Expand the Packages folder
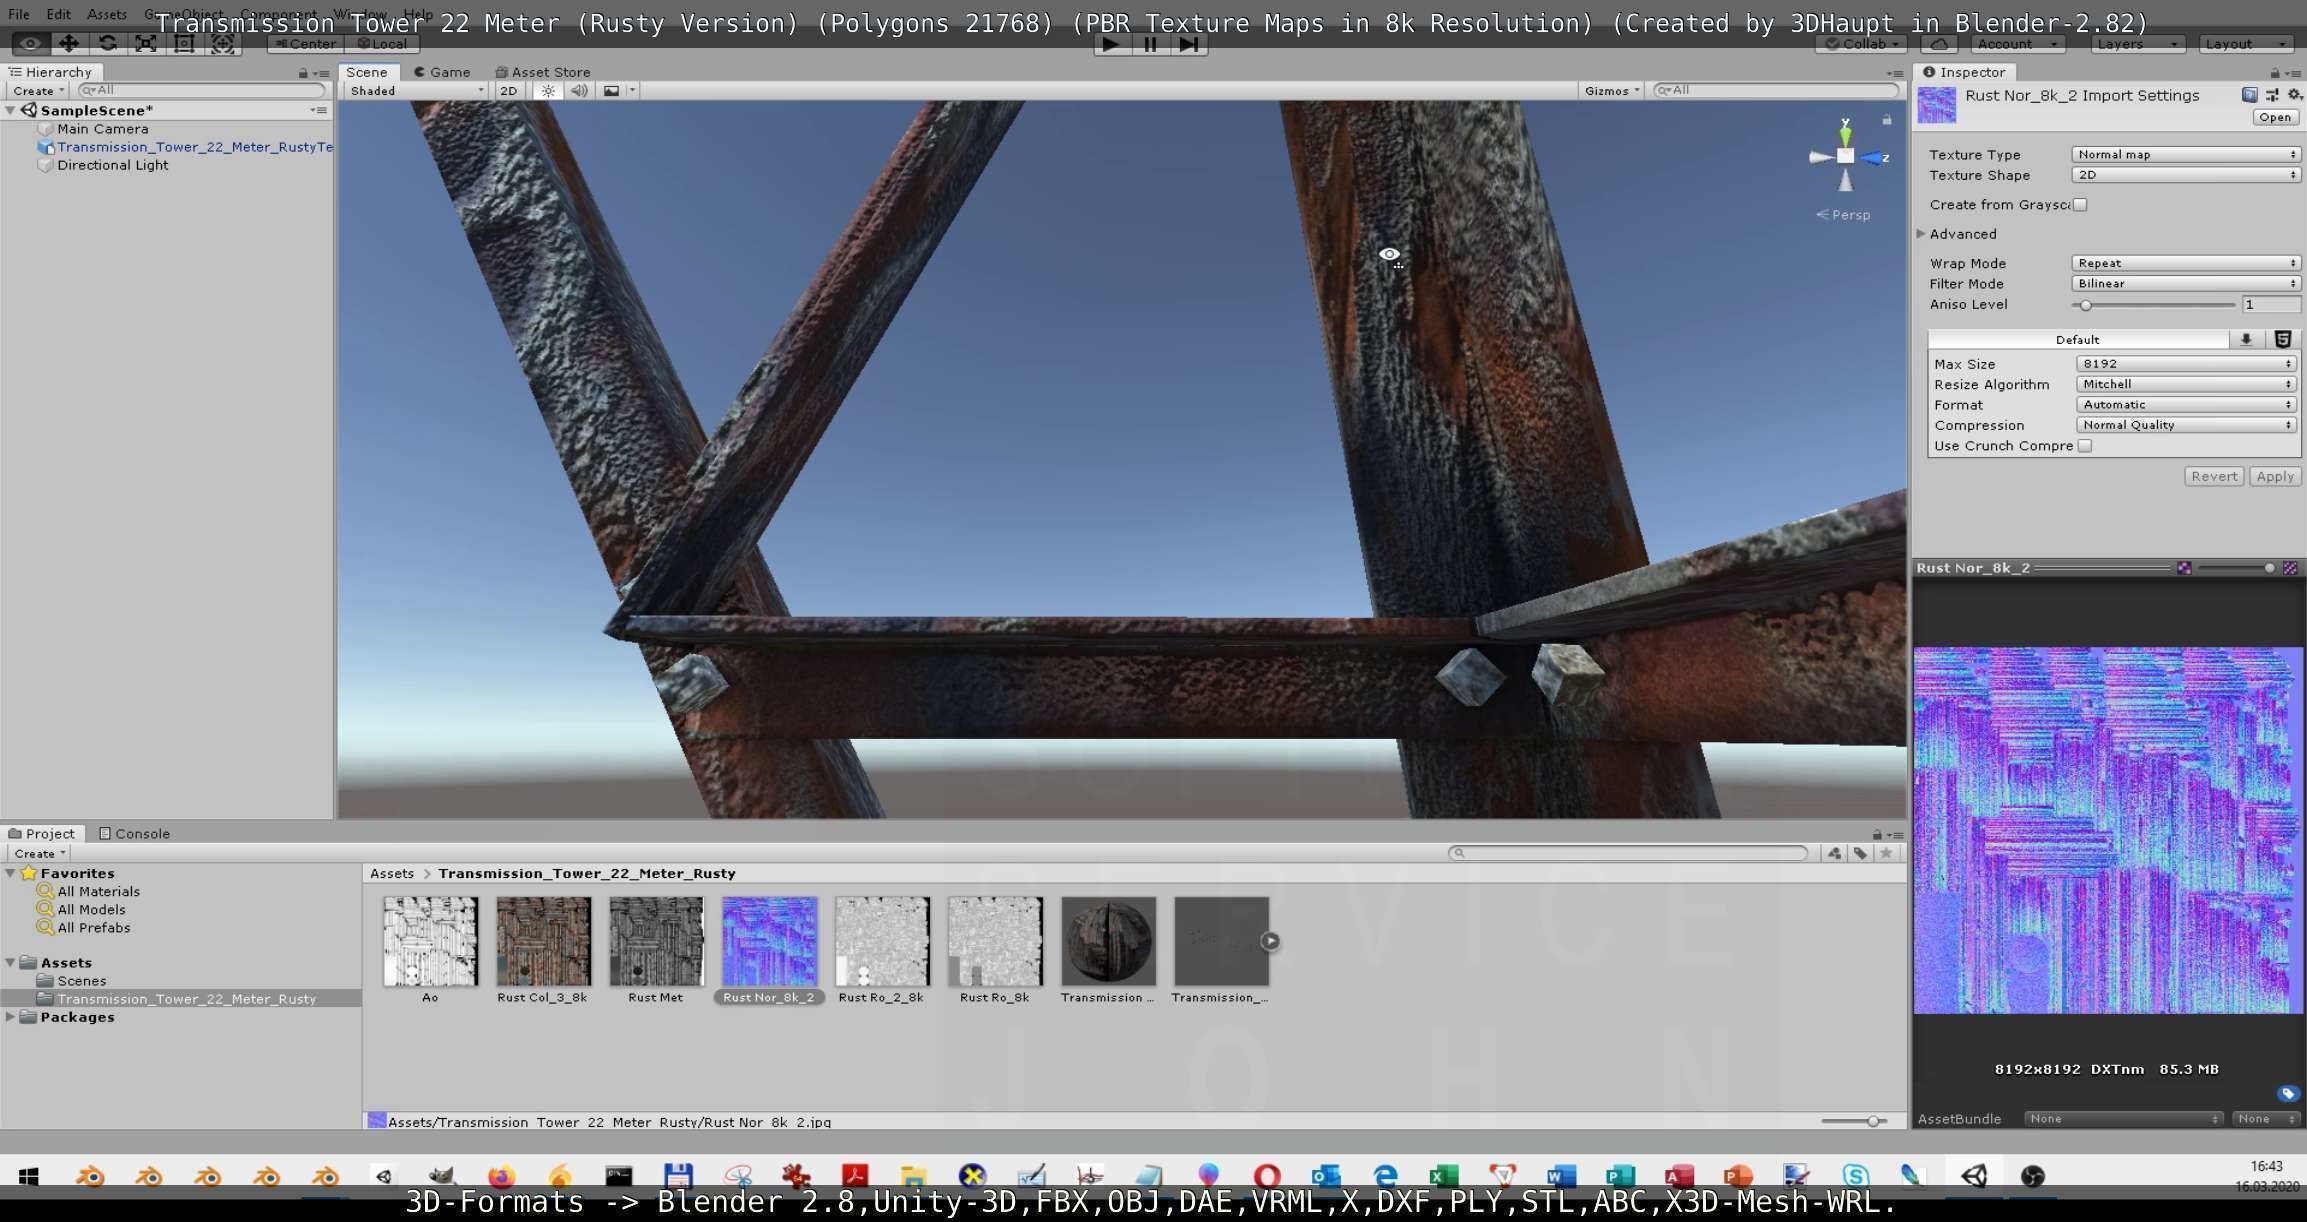 (x=11, y=1017)
